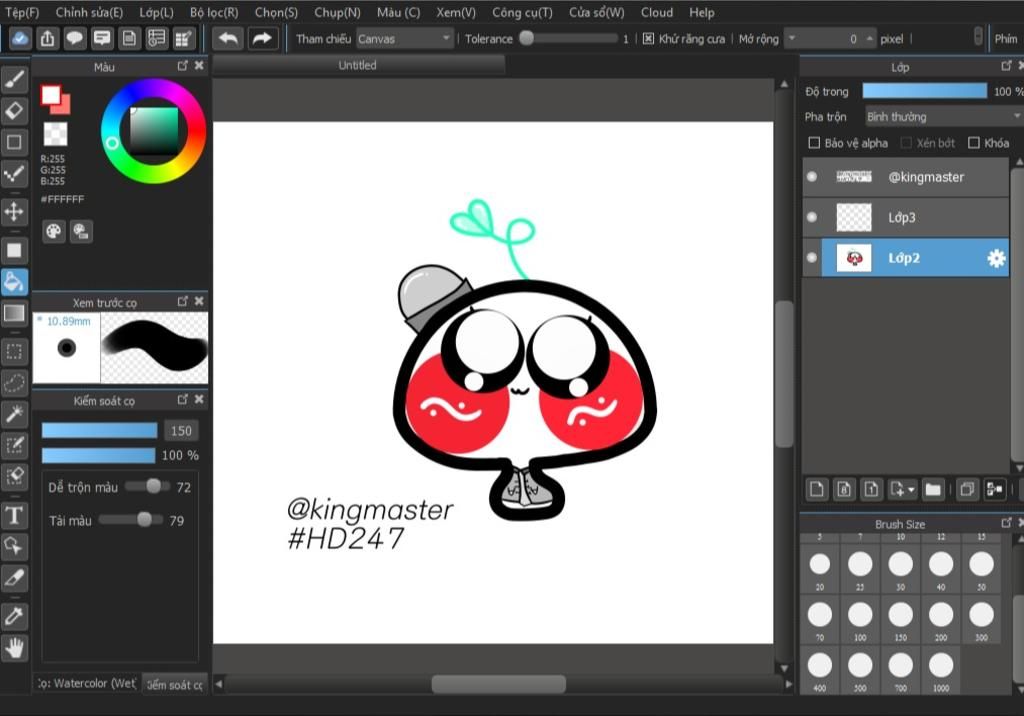This screenshot has height=716, width=1024.
Task: Select the Select Eraser tool
Action: [14, 477]
